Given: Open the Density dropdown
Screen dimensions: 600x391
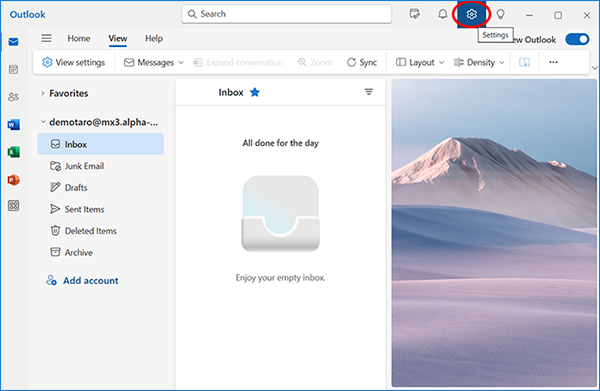Looking at the screenshot, I should click(x=479, y=62).
